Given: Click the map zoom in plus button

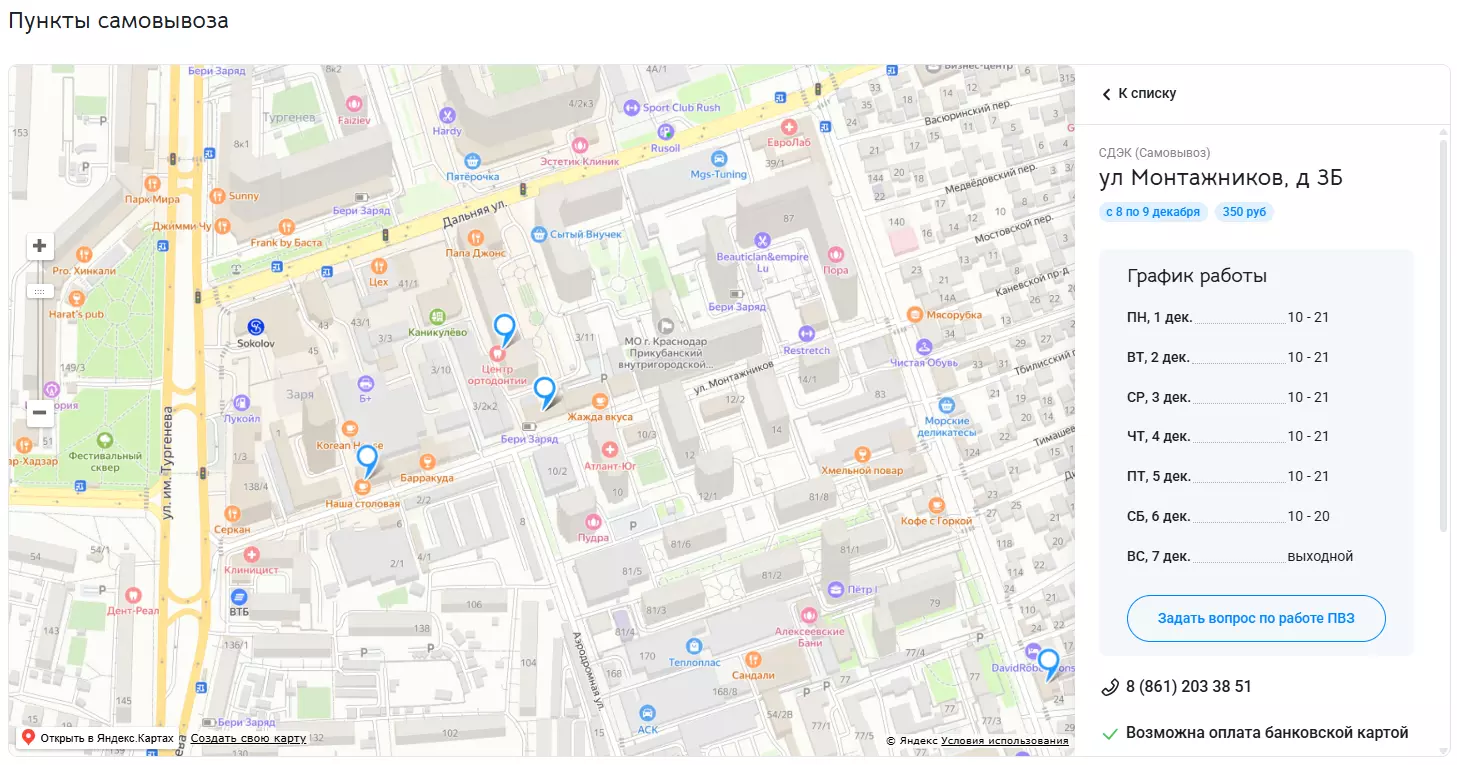Looking at the screenshot, I should [x=40, y=246].
